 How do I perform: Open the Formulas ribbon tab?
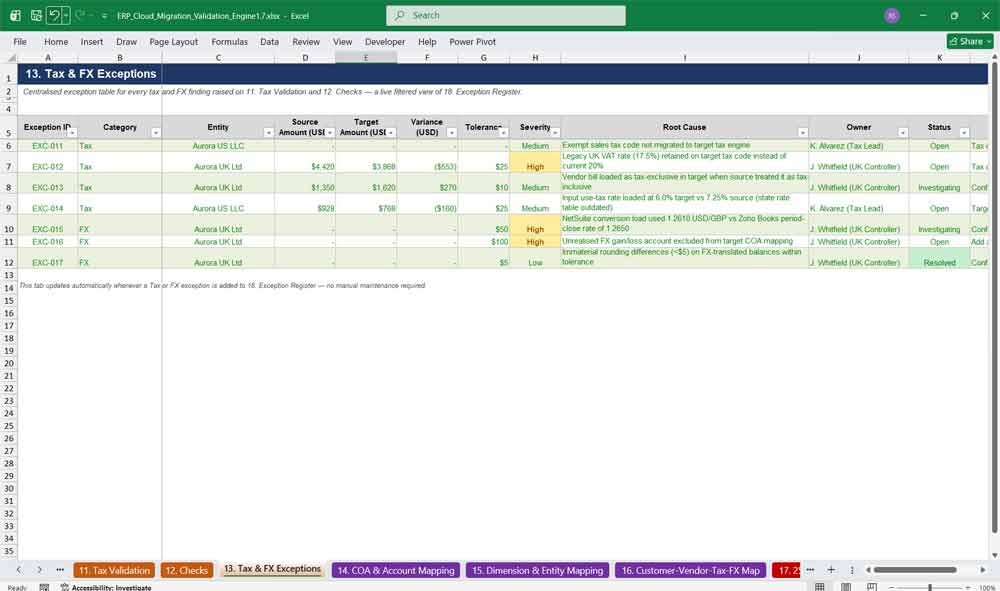coord(230,41)
